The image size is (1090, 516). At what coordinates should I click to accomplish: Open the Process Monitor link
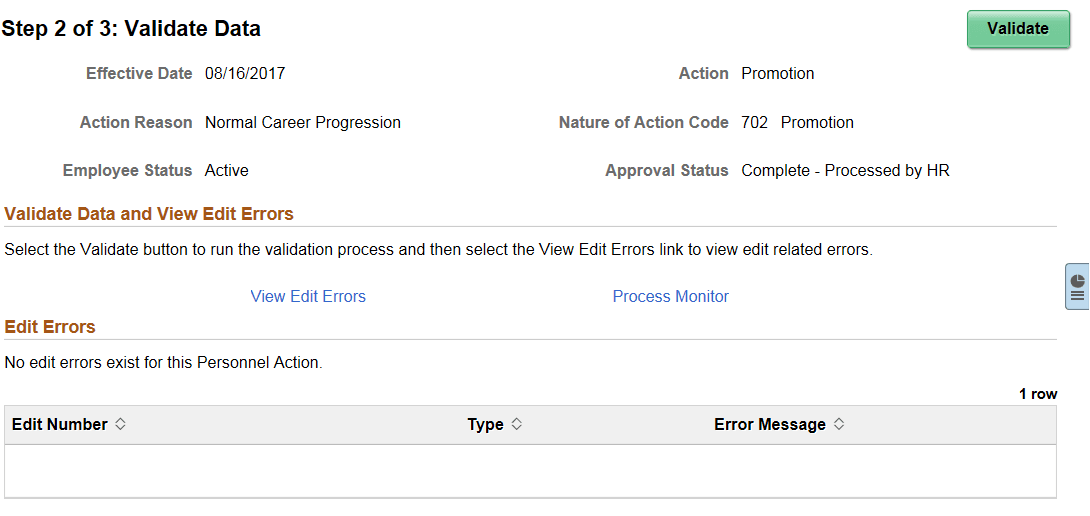[670, 297]
